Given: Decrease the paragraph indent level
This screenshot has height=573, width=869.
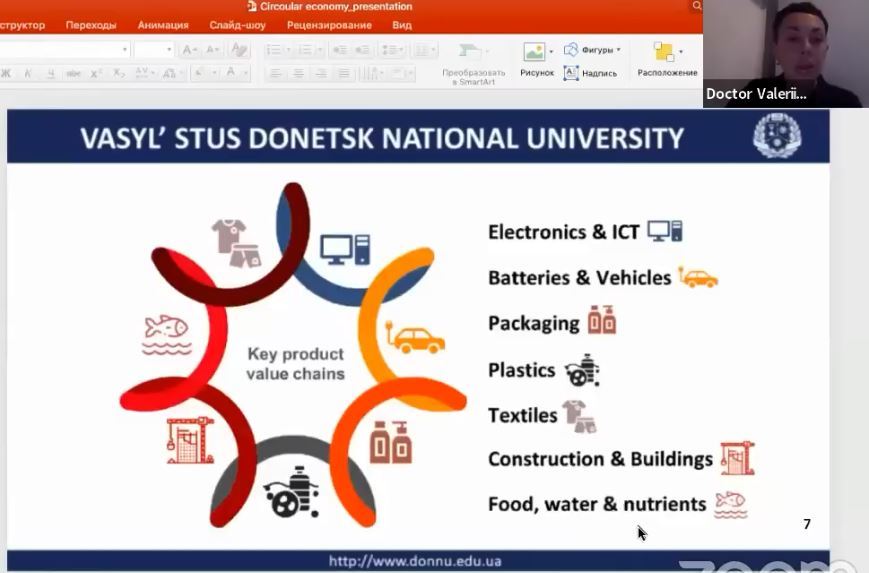Looking at the screenshot, I should (339, 50).
